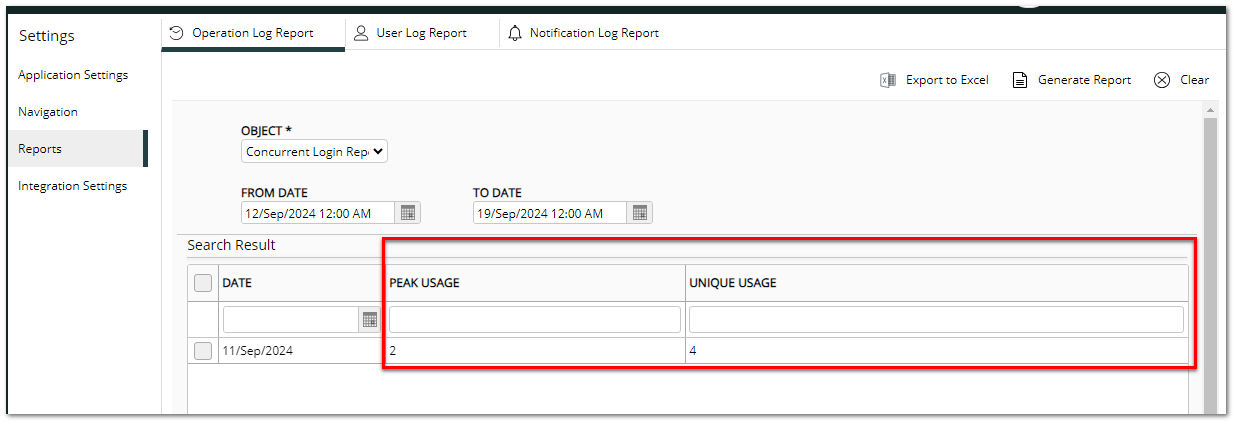Click the Date column filter field
The height and width of the screenshot is (424, 1236).
(292, 319)
